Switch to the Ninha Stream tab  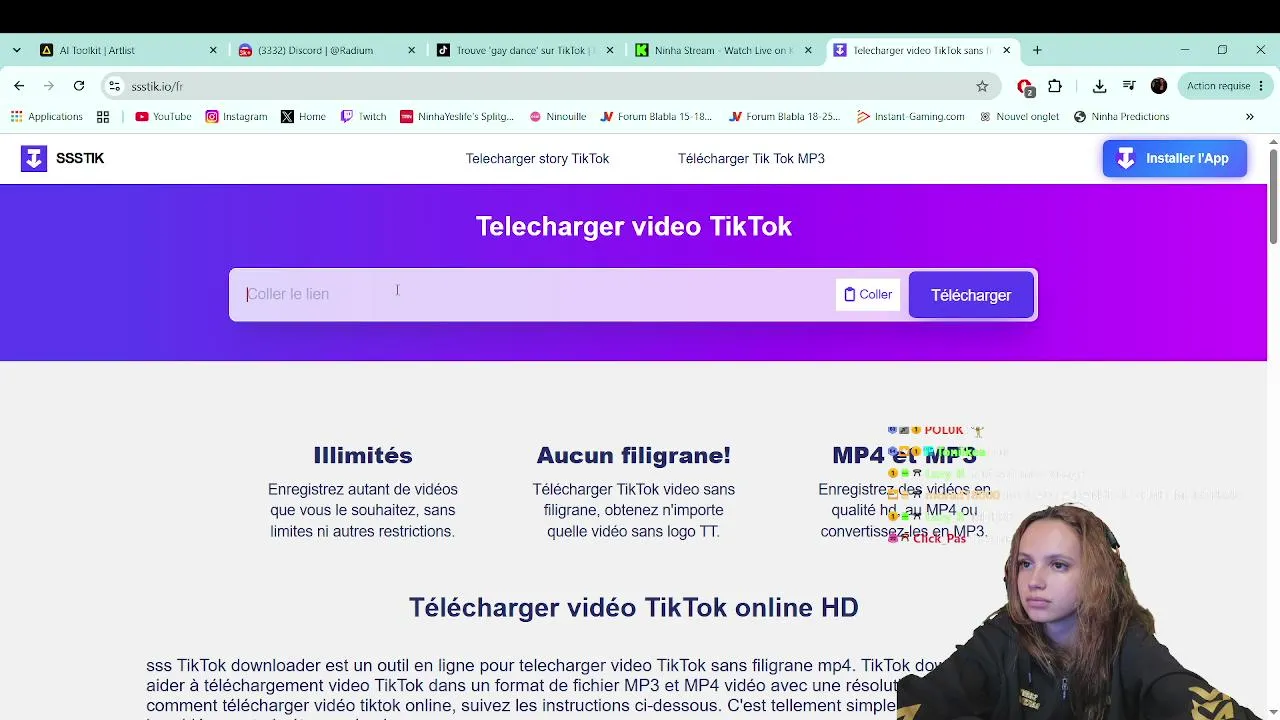[x=722, y=50]
